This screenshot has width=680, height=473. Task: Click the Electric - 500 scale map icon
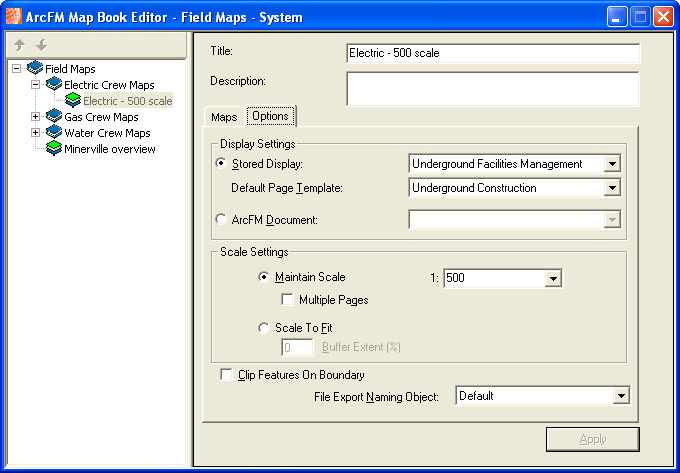pos(73,100)
